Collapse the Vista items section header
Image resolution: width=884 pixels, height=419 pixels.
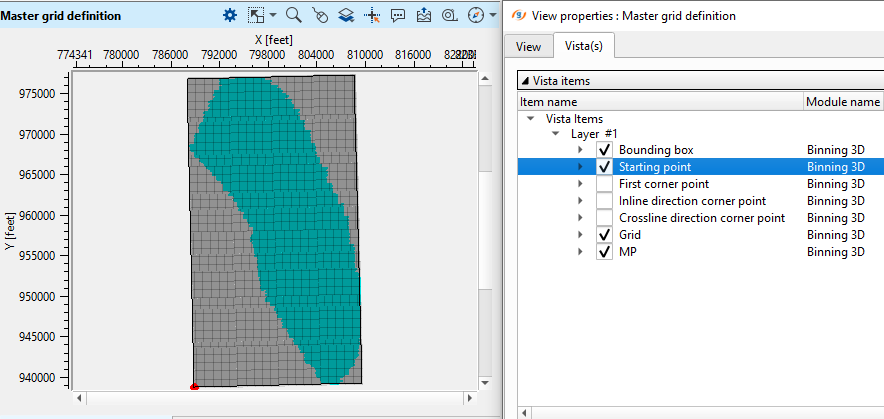pyautogui.click(x=524, y=81)
